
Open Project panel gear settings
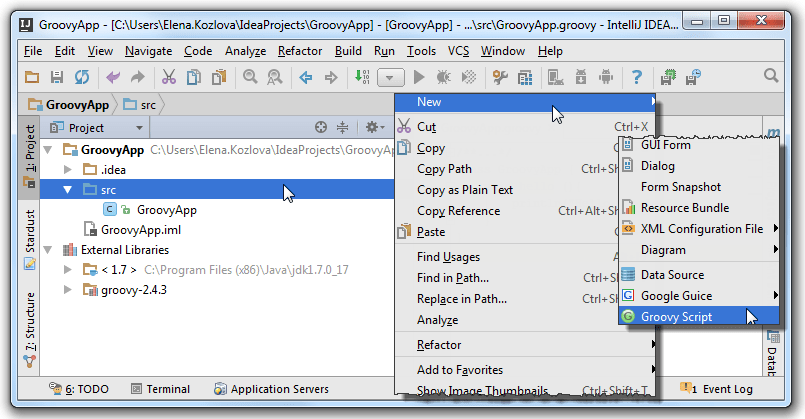point(374,127)
